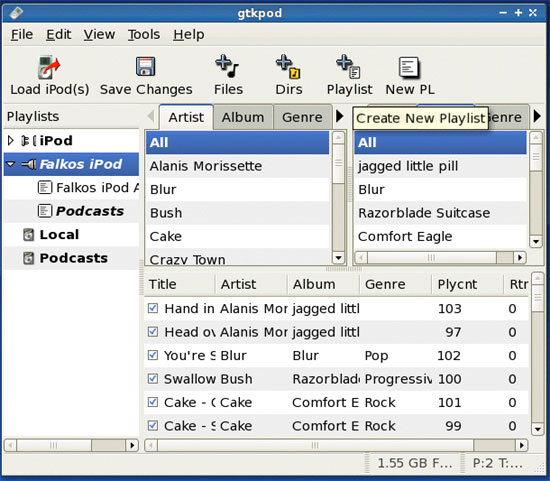The height and width of the screenshot is (481, 550).
Task: Click the Load iPod(s) toolbar icon
Action: click(49, 67)
